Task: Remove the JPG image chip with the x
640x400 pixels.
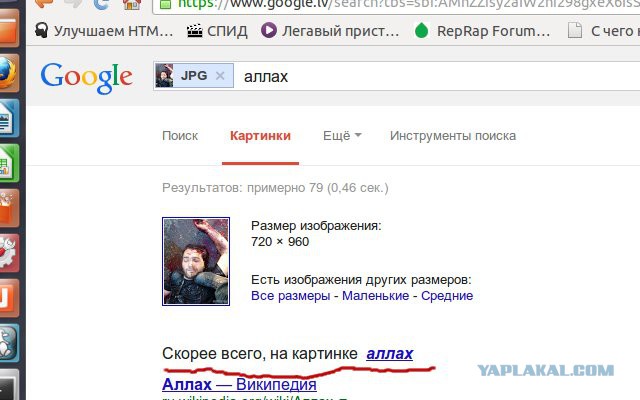Action: 220,76
